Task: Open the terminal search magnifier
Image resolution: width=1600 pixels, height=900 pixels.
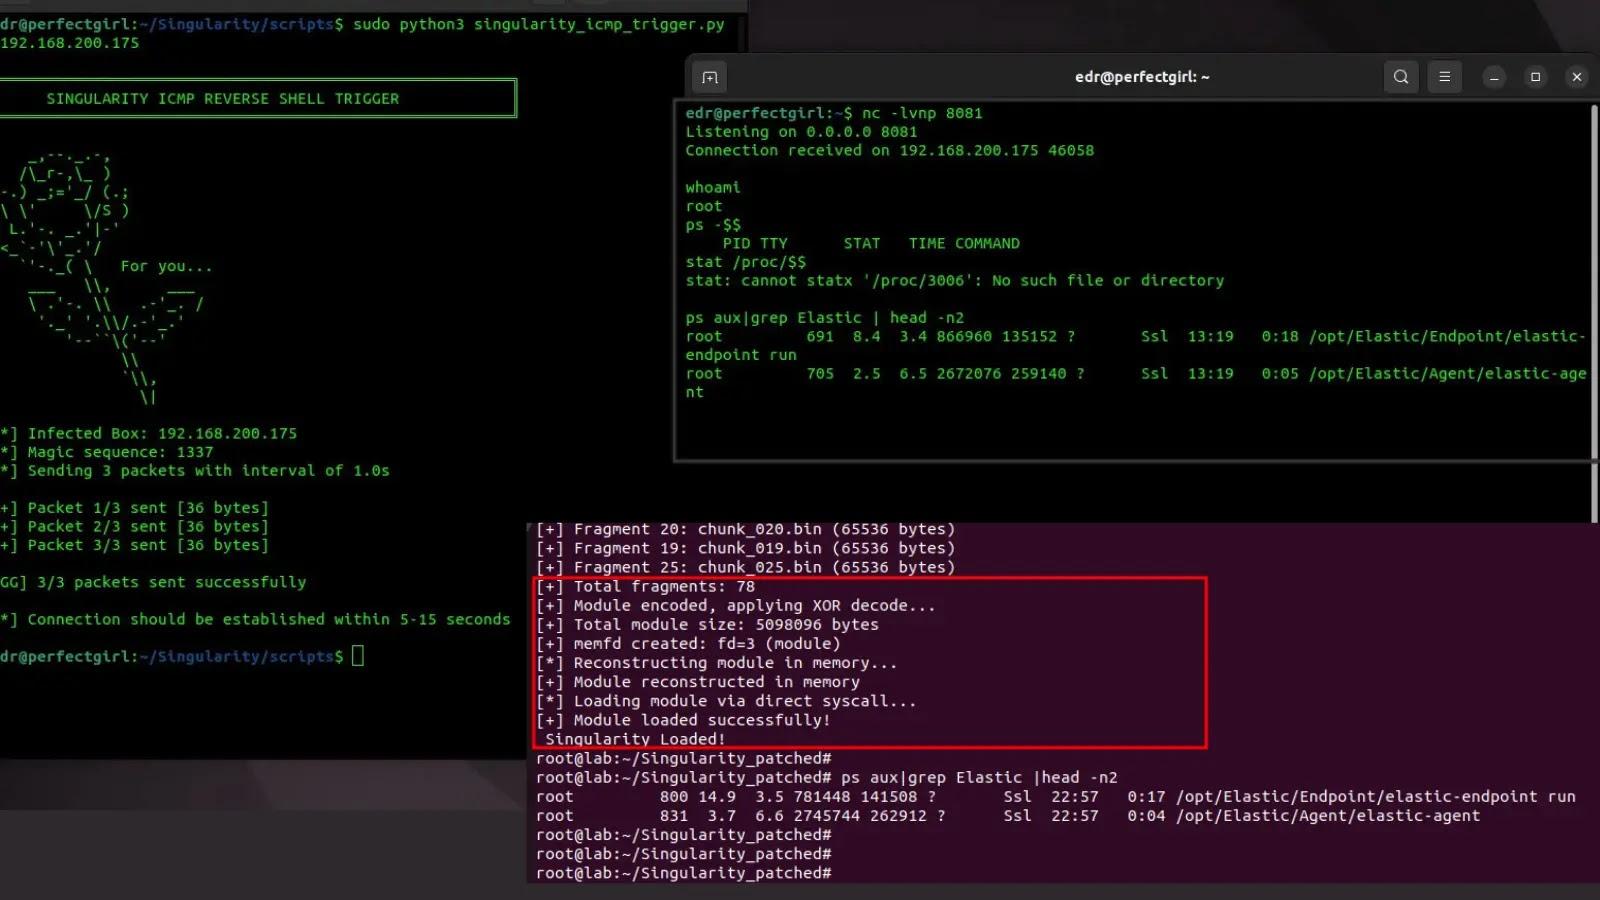Action: click(1401, 77)
